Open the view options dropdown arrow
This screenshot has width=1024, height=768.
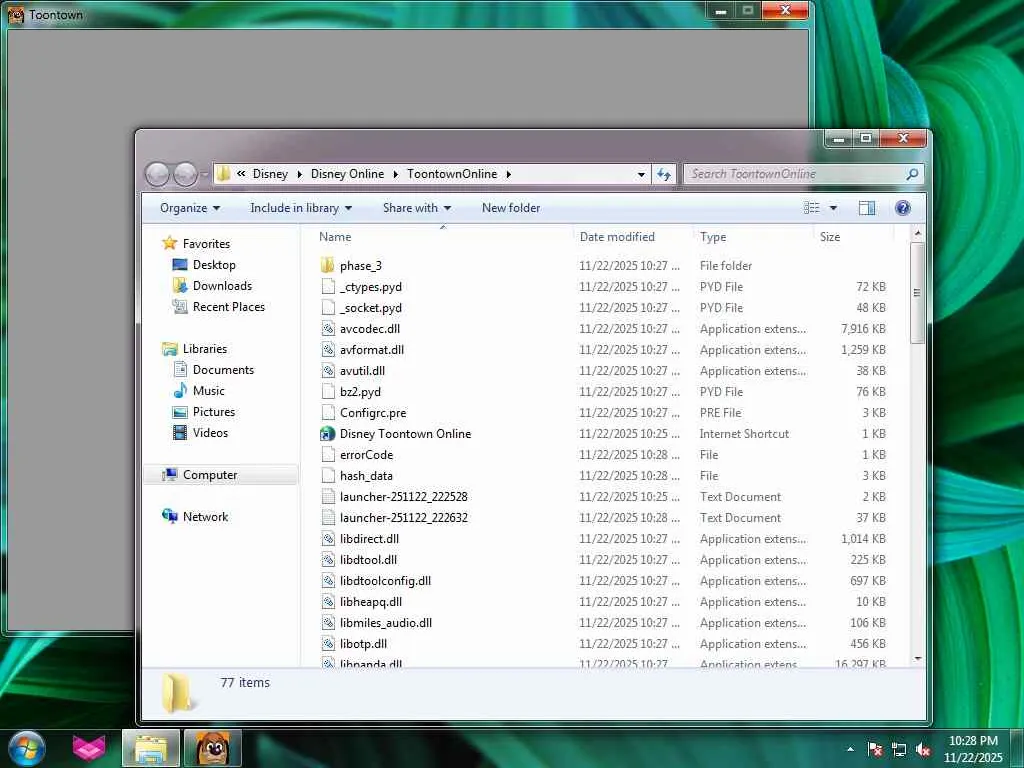pos(833,208)
